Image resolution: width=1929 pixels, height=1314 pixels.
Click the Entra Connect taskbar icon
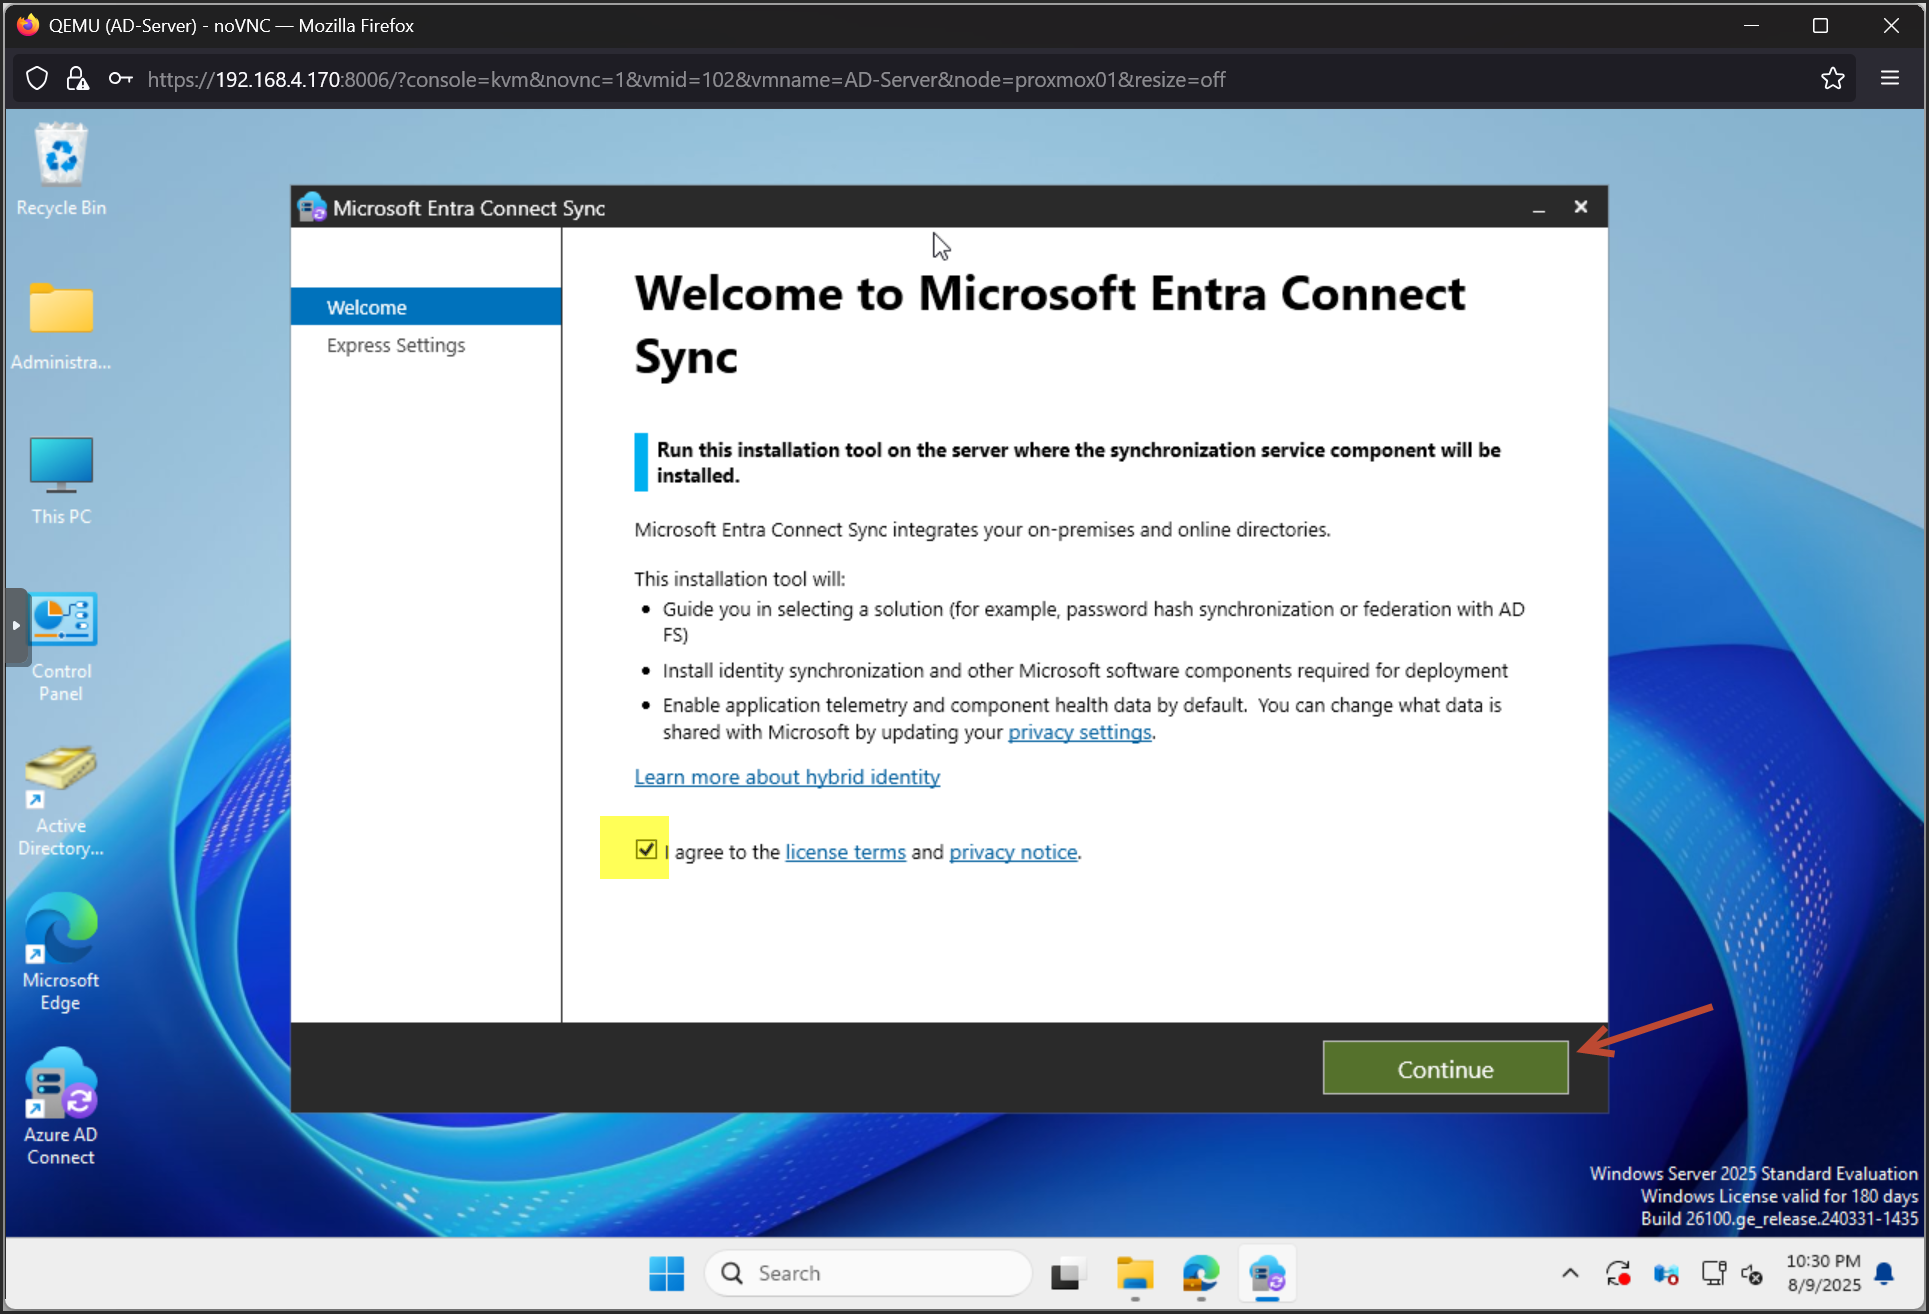pyautogui.click(x=1267, y=1273)
